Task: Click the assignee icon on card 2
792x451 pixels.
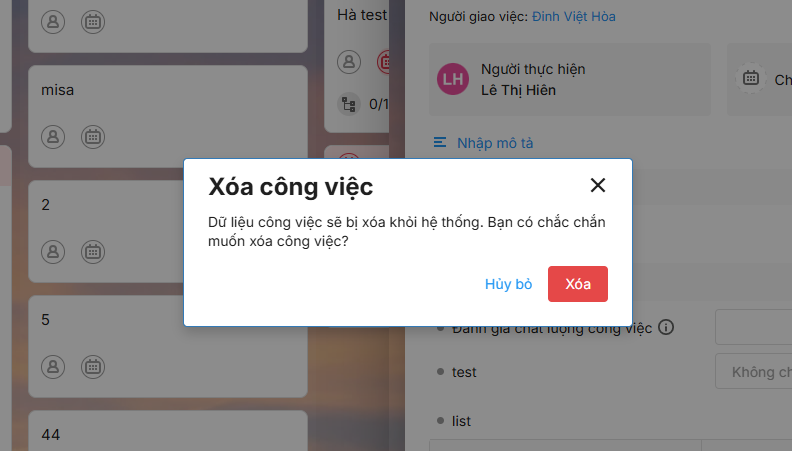Action: (53, 252)
